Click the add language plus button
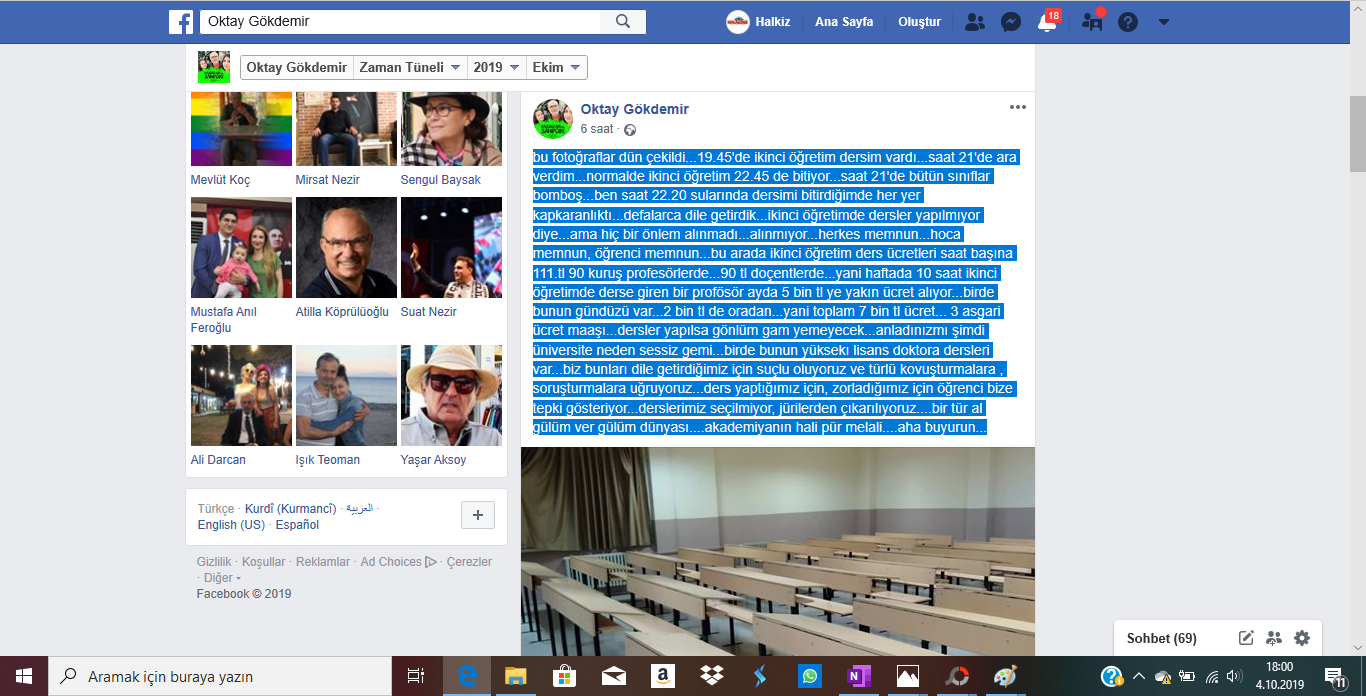The image size is (1366, 696). click(477, 515)
